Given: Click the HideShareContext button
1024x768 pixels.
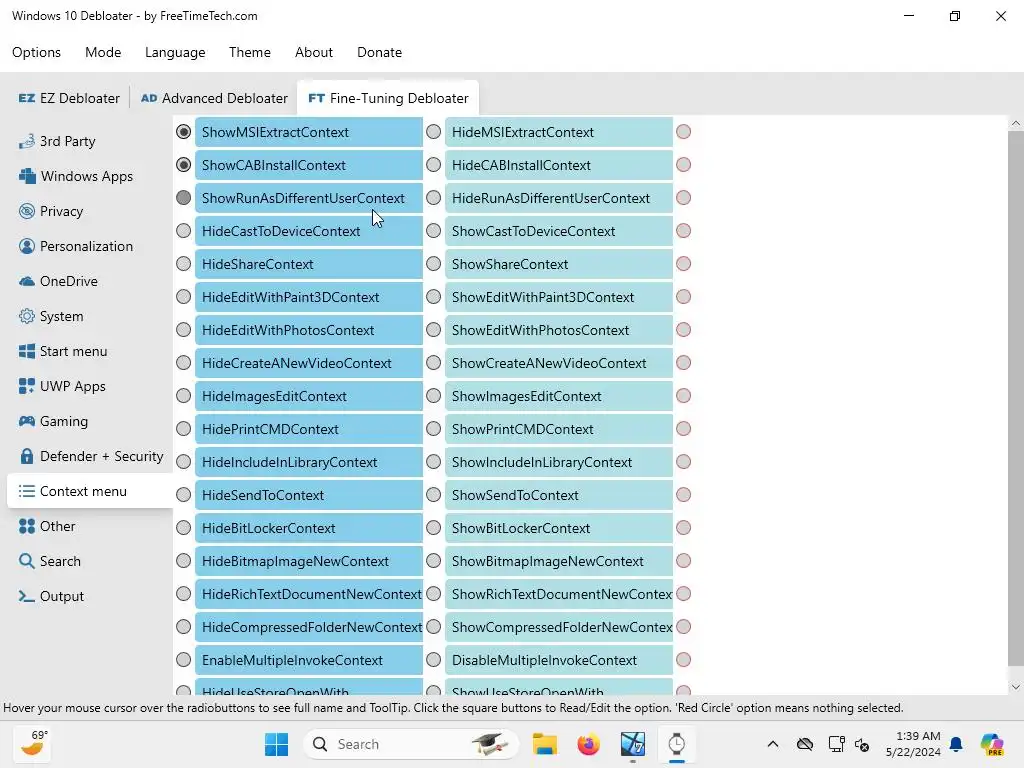Looking at the screenshot, I should pyautogui.click(x=308, y=264).
